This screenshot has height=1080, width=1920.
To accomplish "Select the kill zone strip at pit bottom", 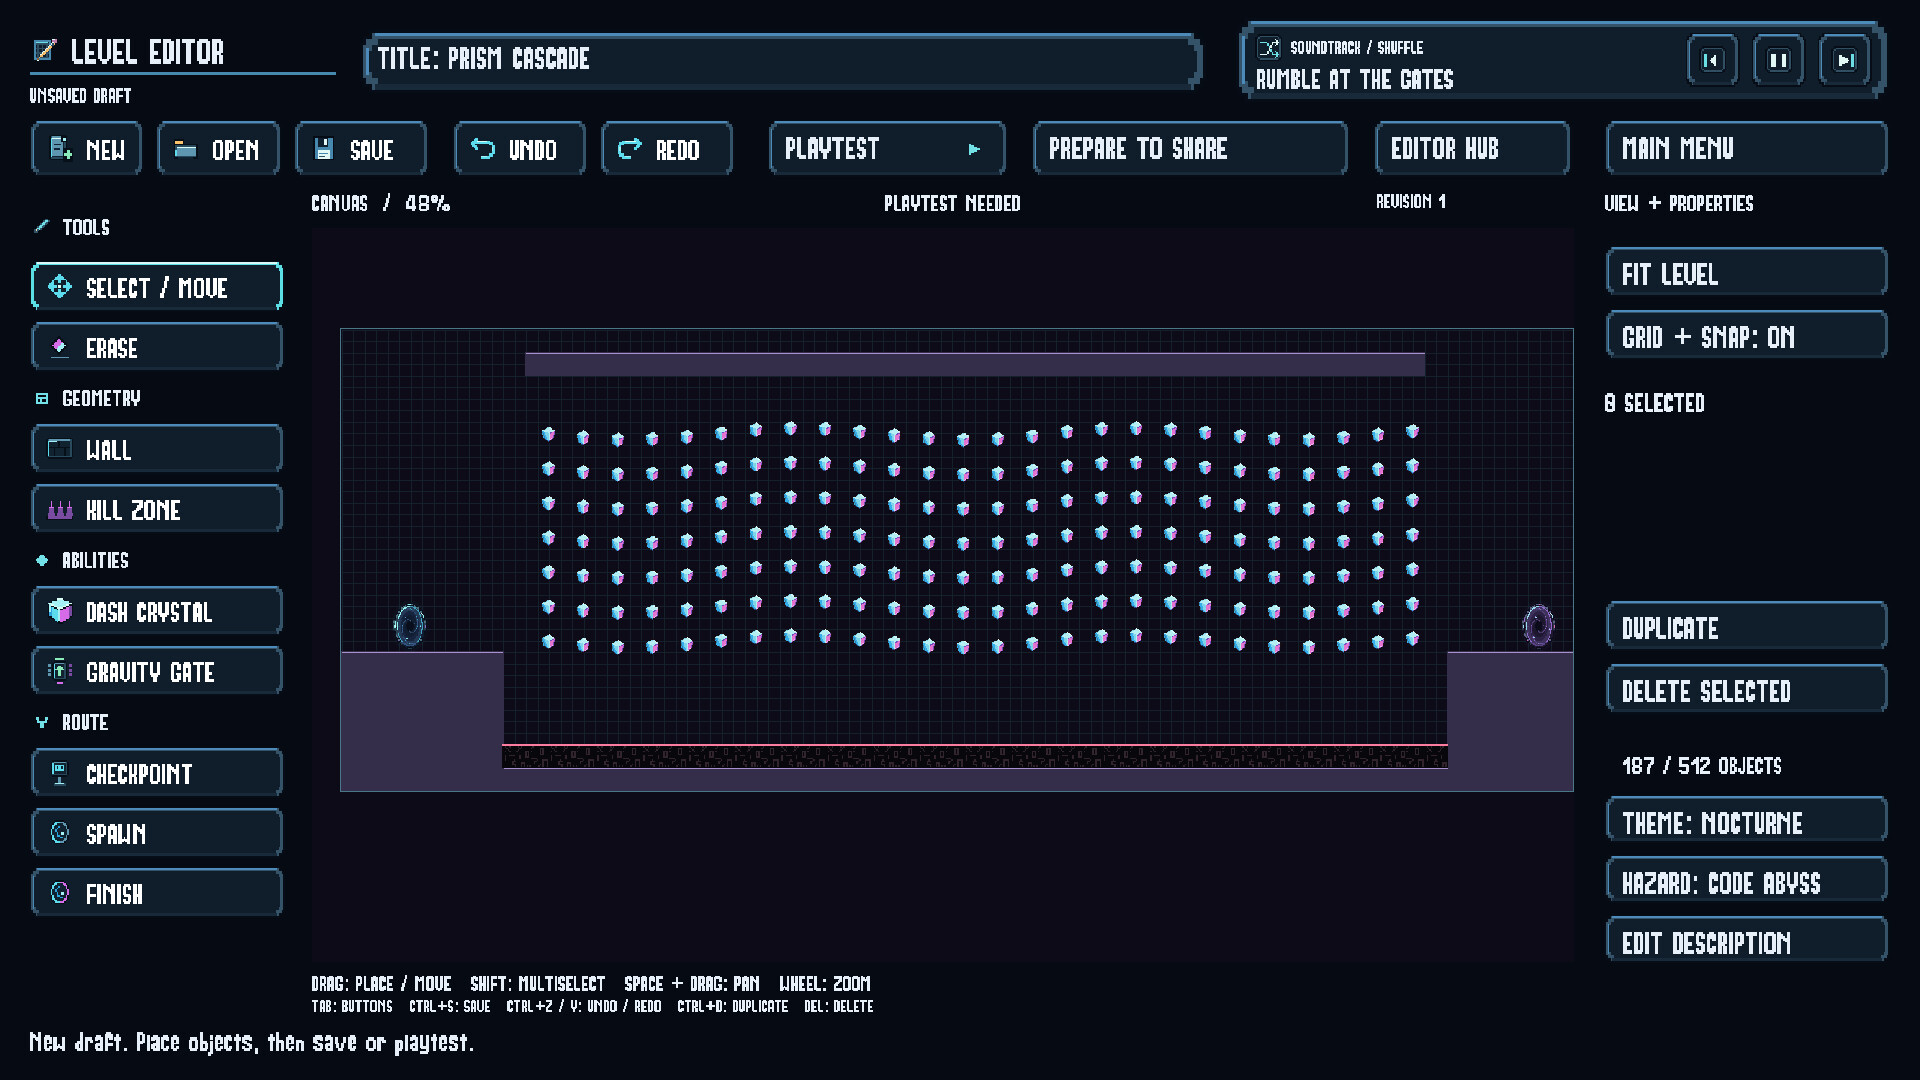I will point(975,756).
